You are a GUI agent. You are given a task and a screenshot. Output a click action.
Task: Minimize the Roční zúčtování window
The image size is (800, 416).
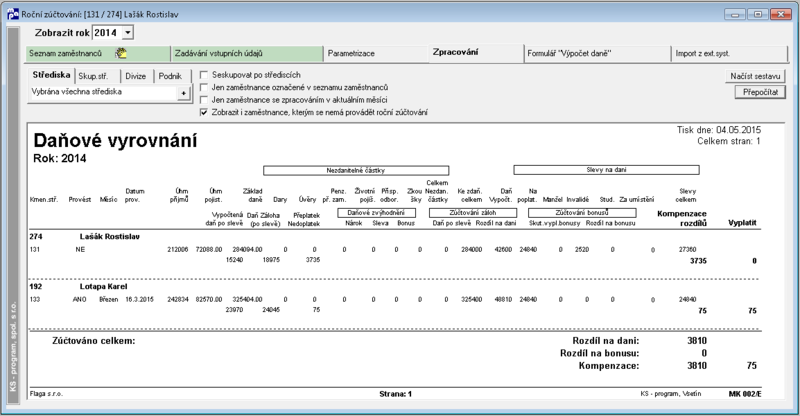[x=735, y=14]
